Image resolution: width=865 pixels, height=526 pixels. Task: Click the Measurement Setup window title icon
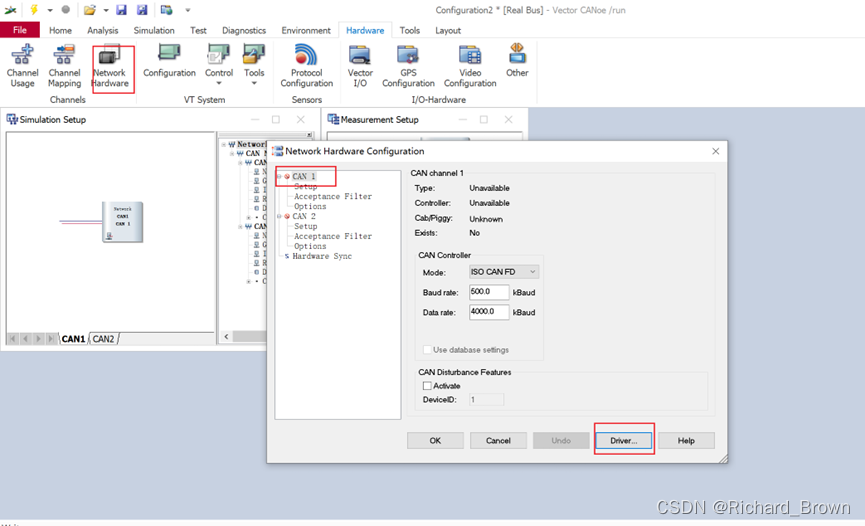pos(333,119)
